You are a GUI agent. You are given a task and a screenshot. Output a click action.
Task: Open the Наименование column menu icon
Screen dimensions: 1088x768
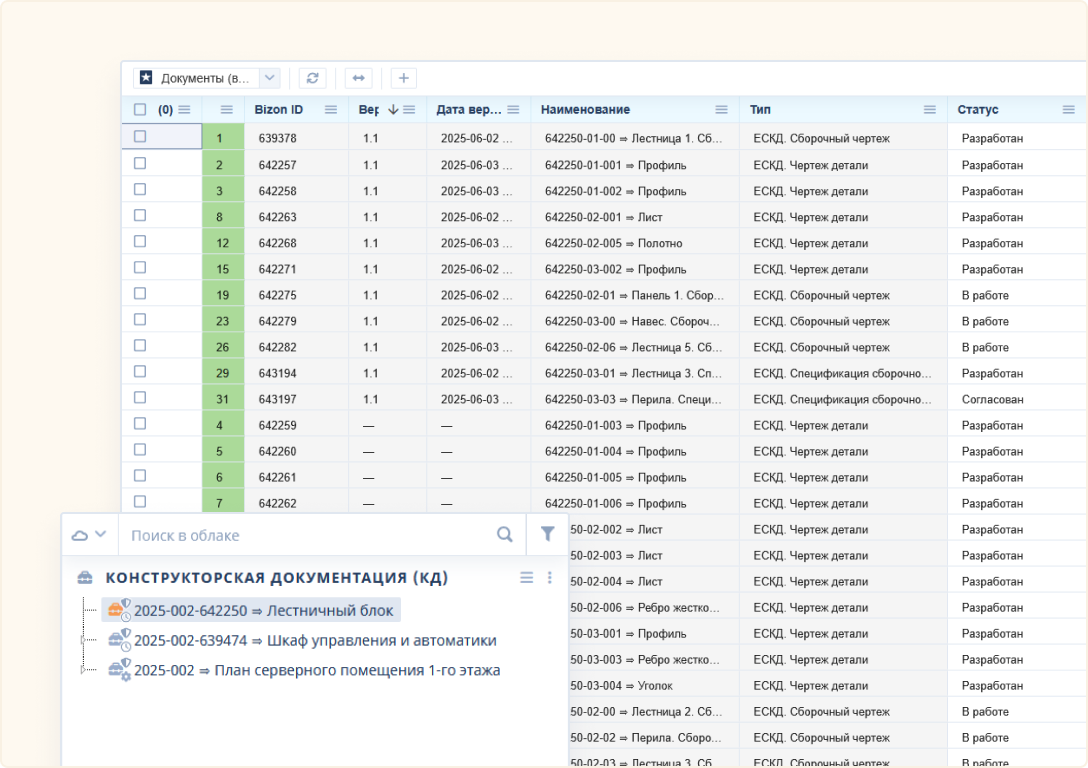tap(721, 110)
